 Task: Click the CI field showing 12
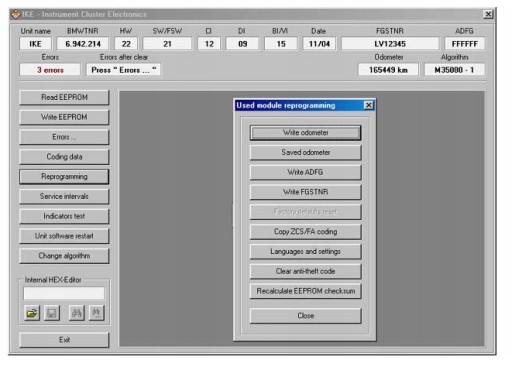(x=209, y=44)
